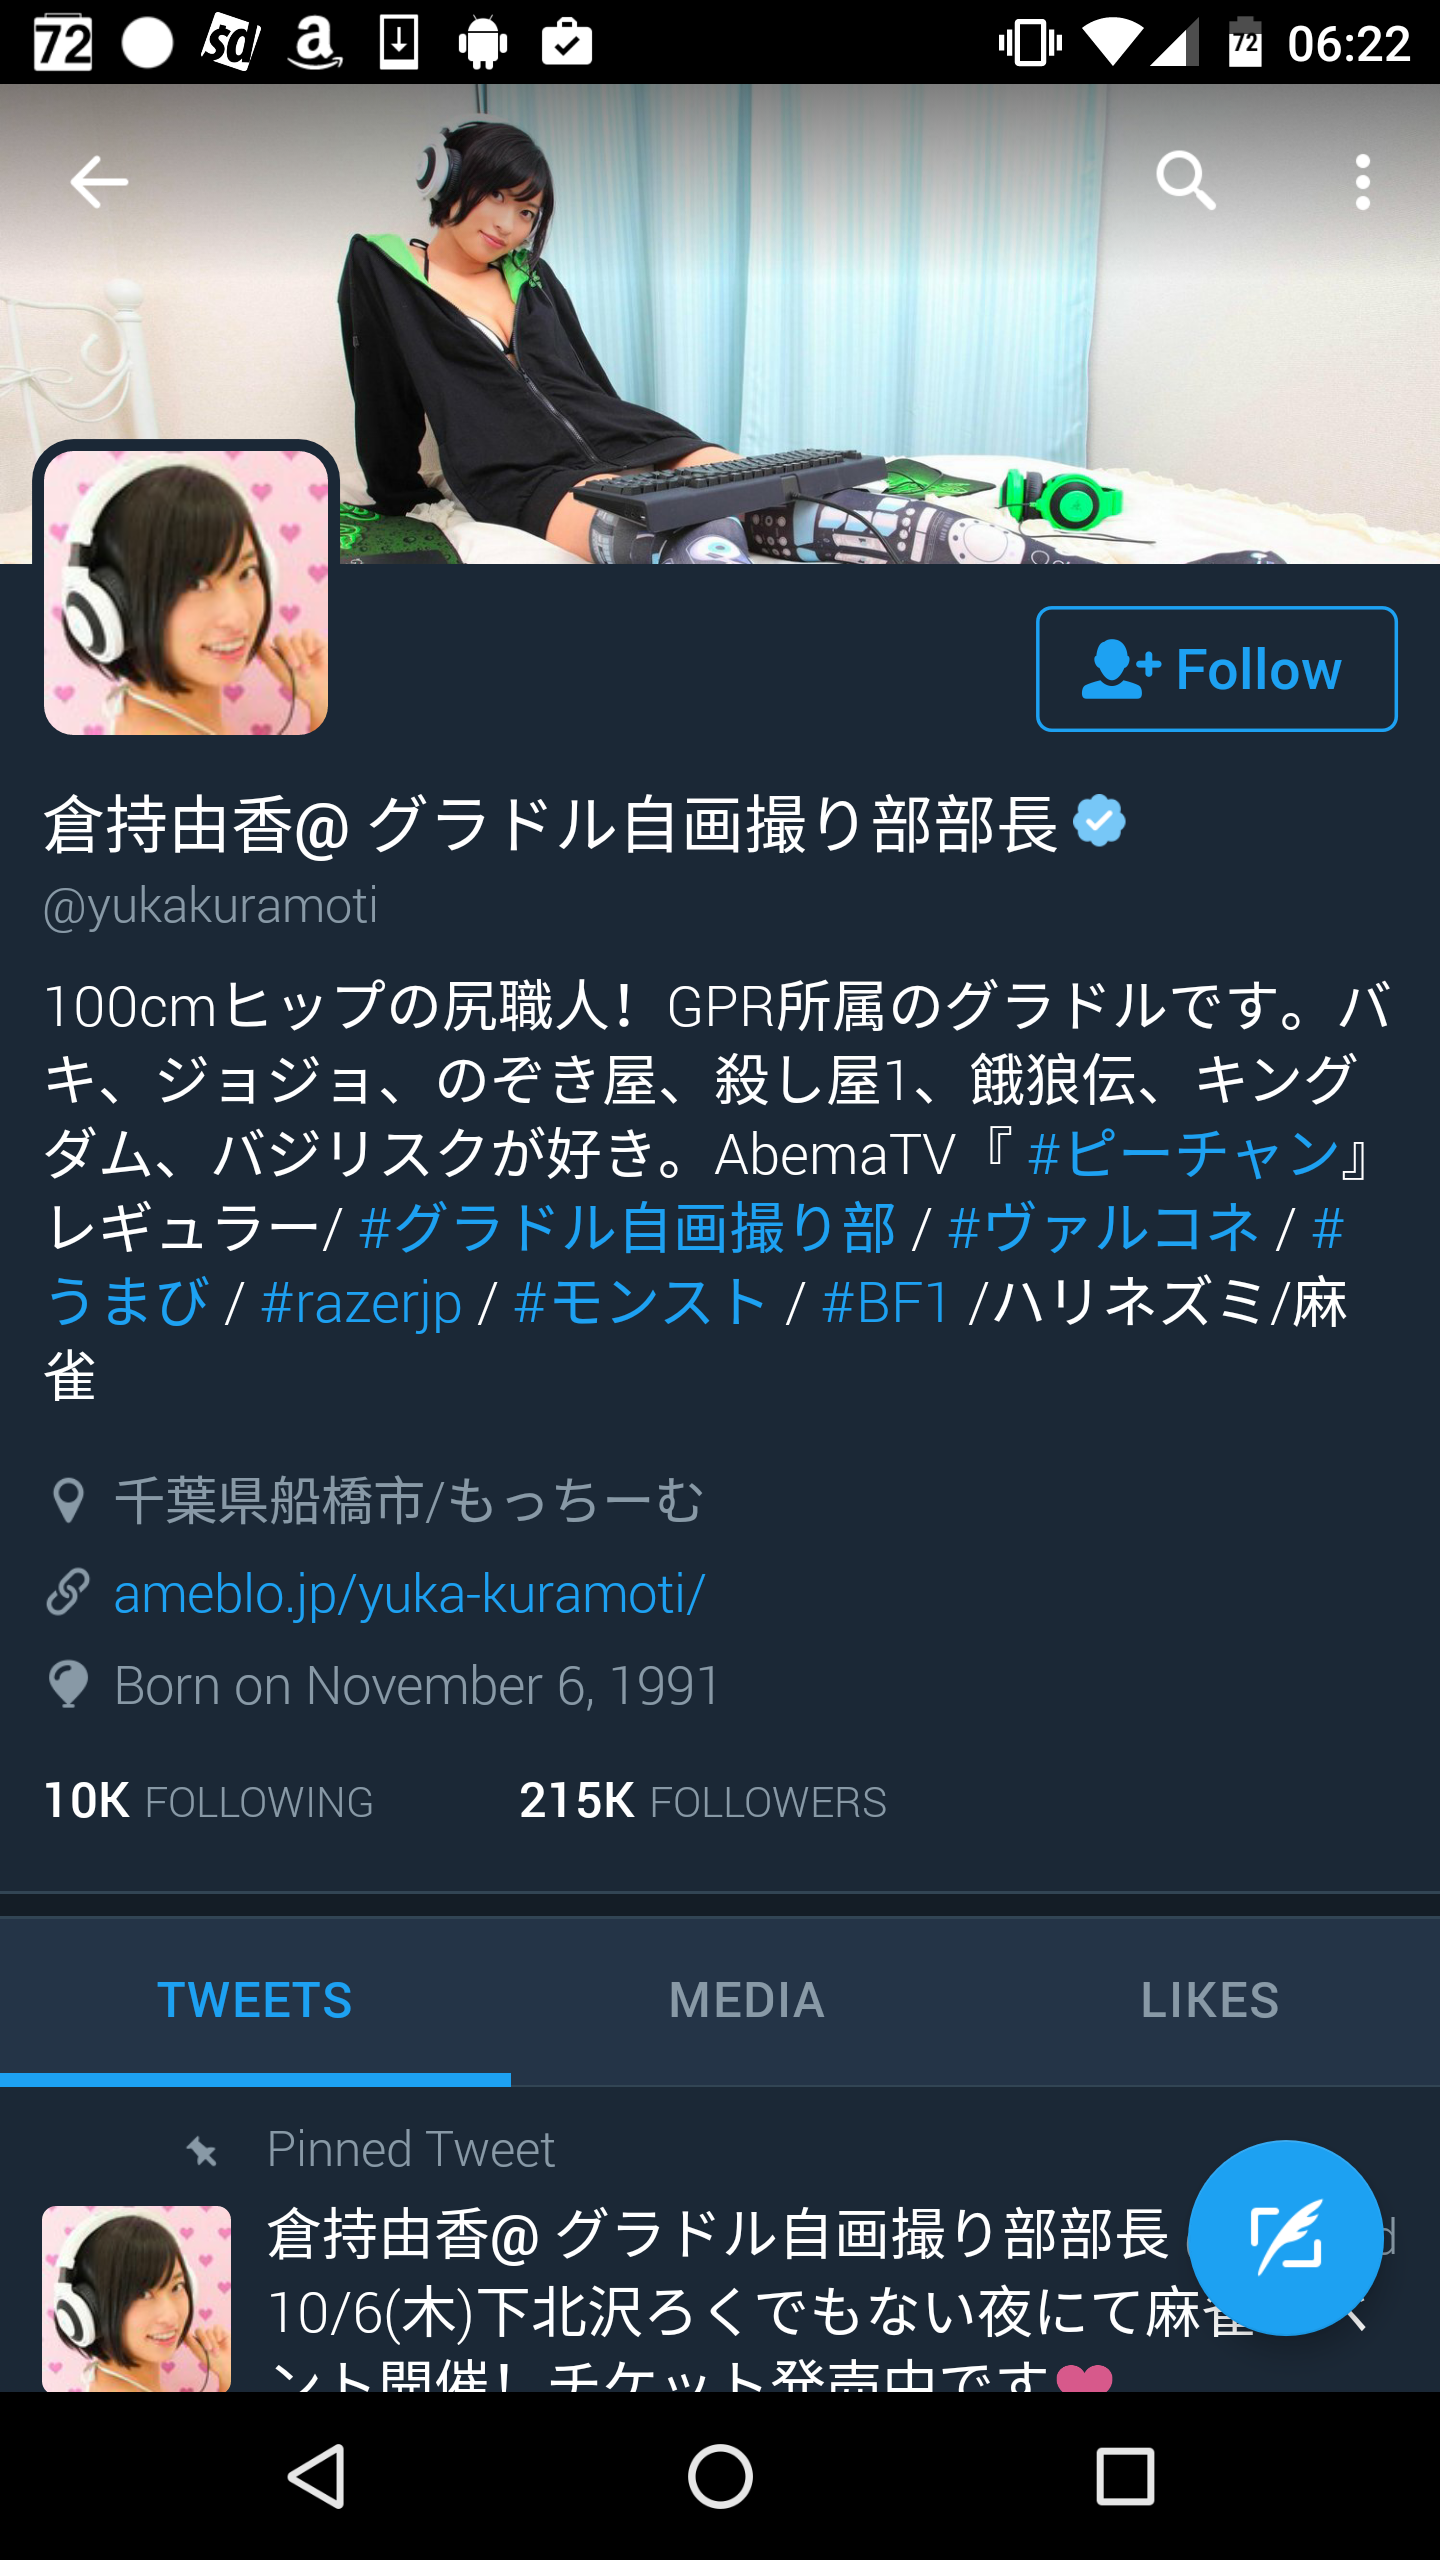Tap the Android recent apps button
1440x2560 pixels.
pos(1125,2476)
